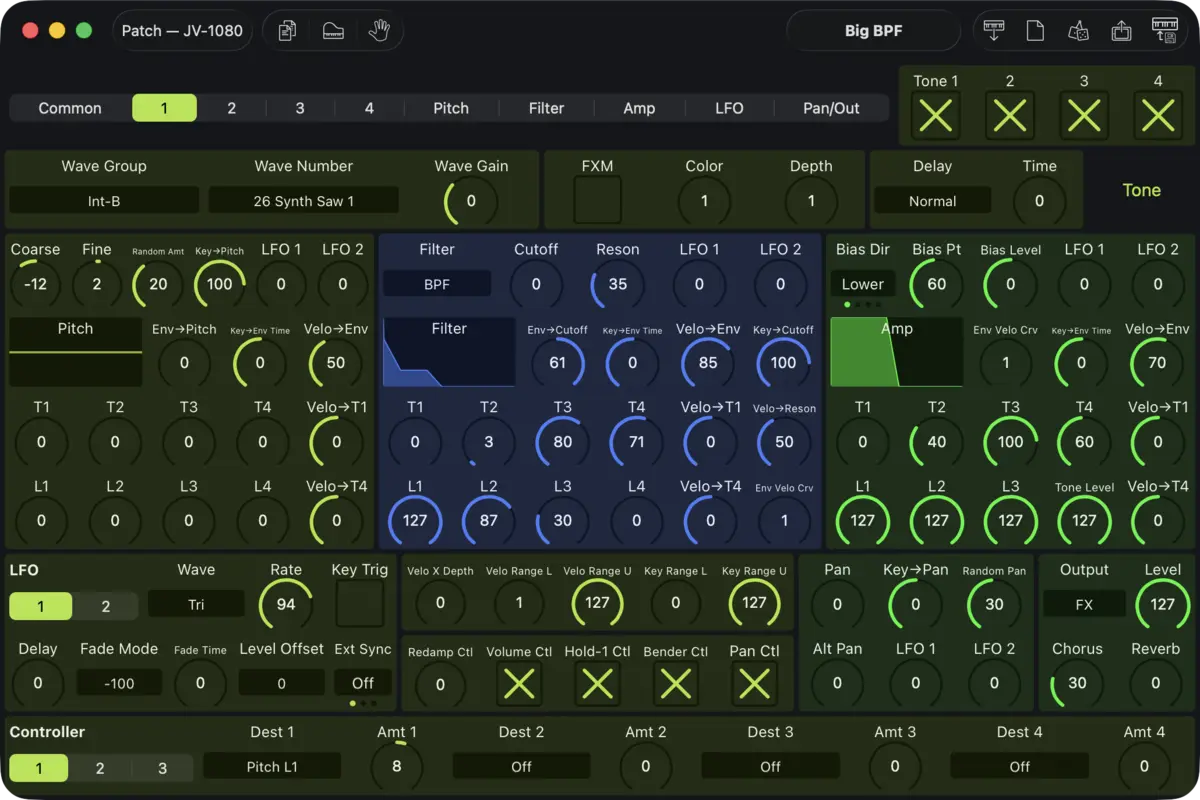Click the hand icon in toolbar
Screen dimensions: 1200x800
pos(378,31)
